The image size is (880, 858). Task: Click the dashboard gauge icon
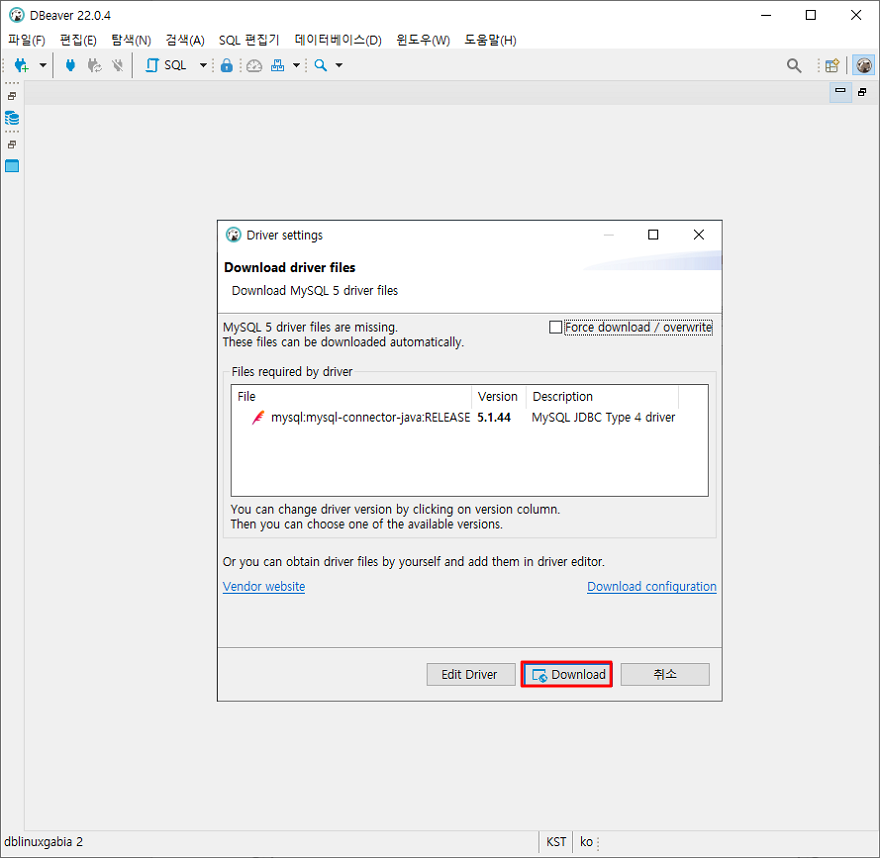[x=254, y=66]
